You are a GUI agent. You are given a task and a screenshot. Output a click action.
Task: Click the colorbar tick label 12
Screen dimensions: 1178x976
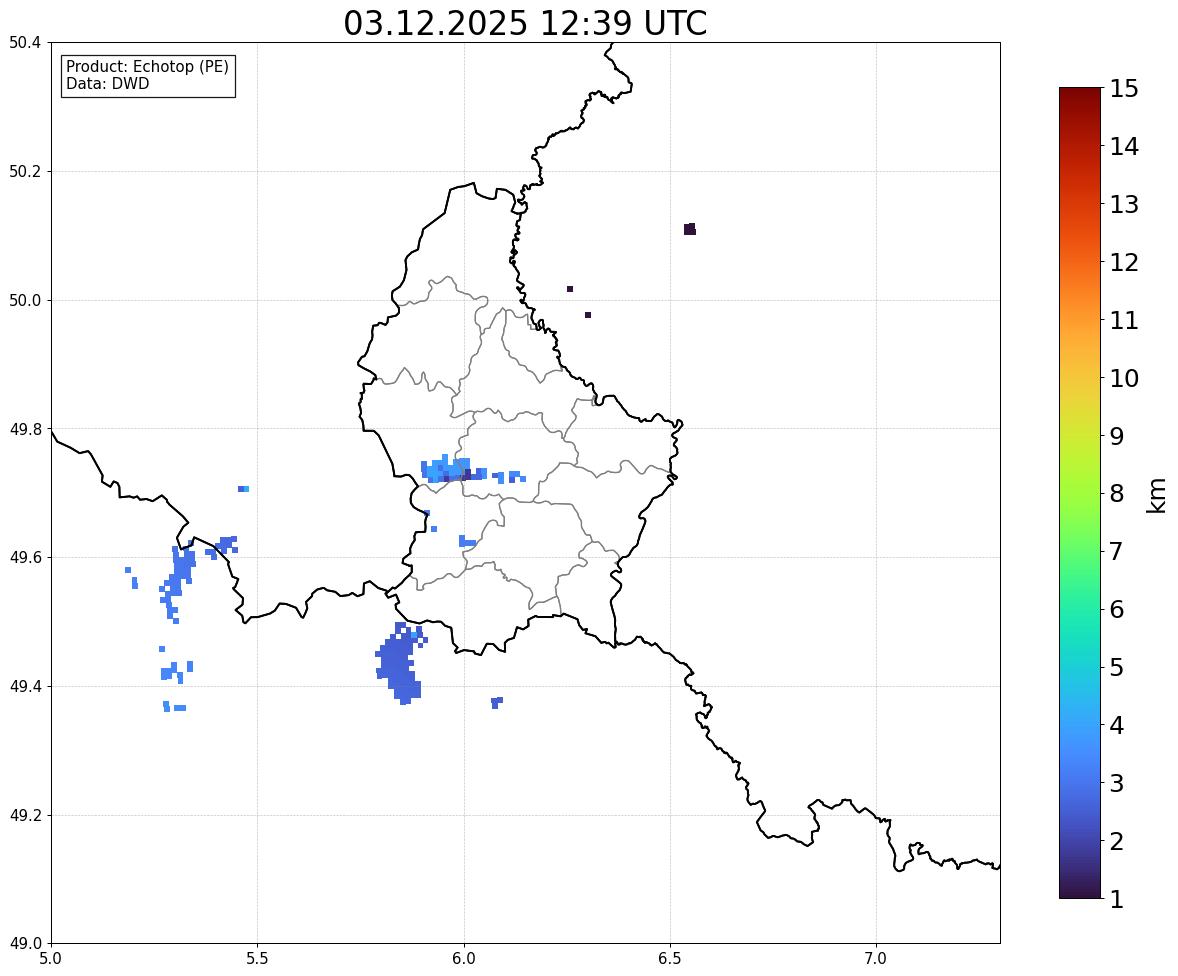pos(1124,262)
